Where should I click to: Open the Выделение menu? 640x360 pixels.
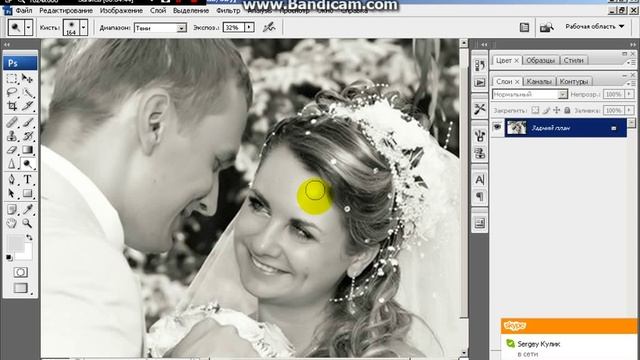pyautogui.click(x=191, y=11)
